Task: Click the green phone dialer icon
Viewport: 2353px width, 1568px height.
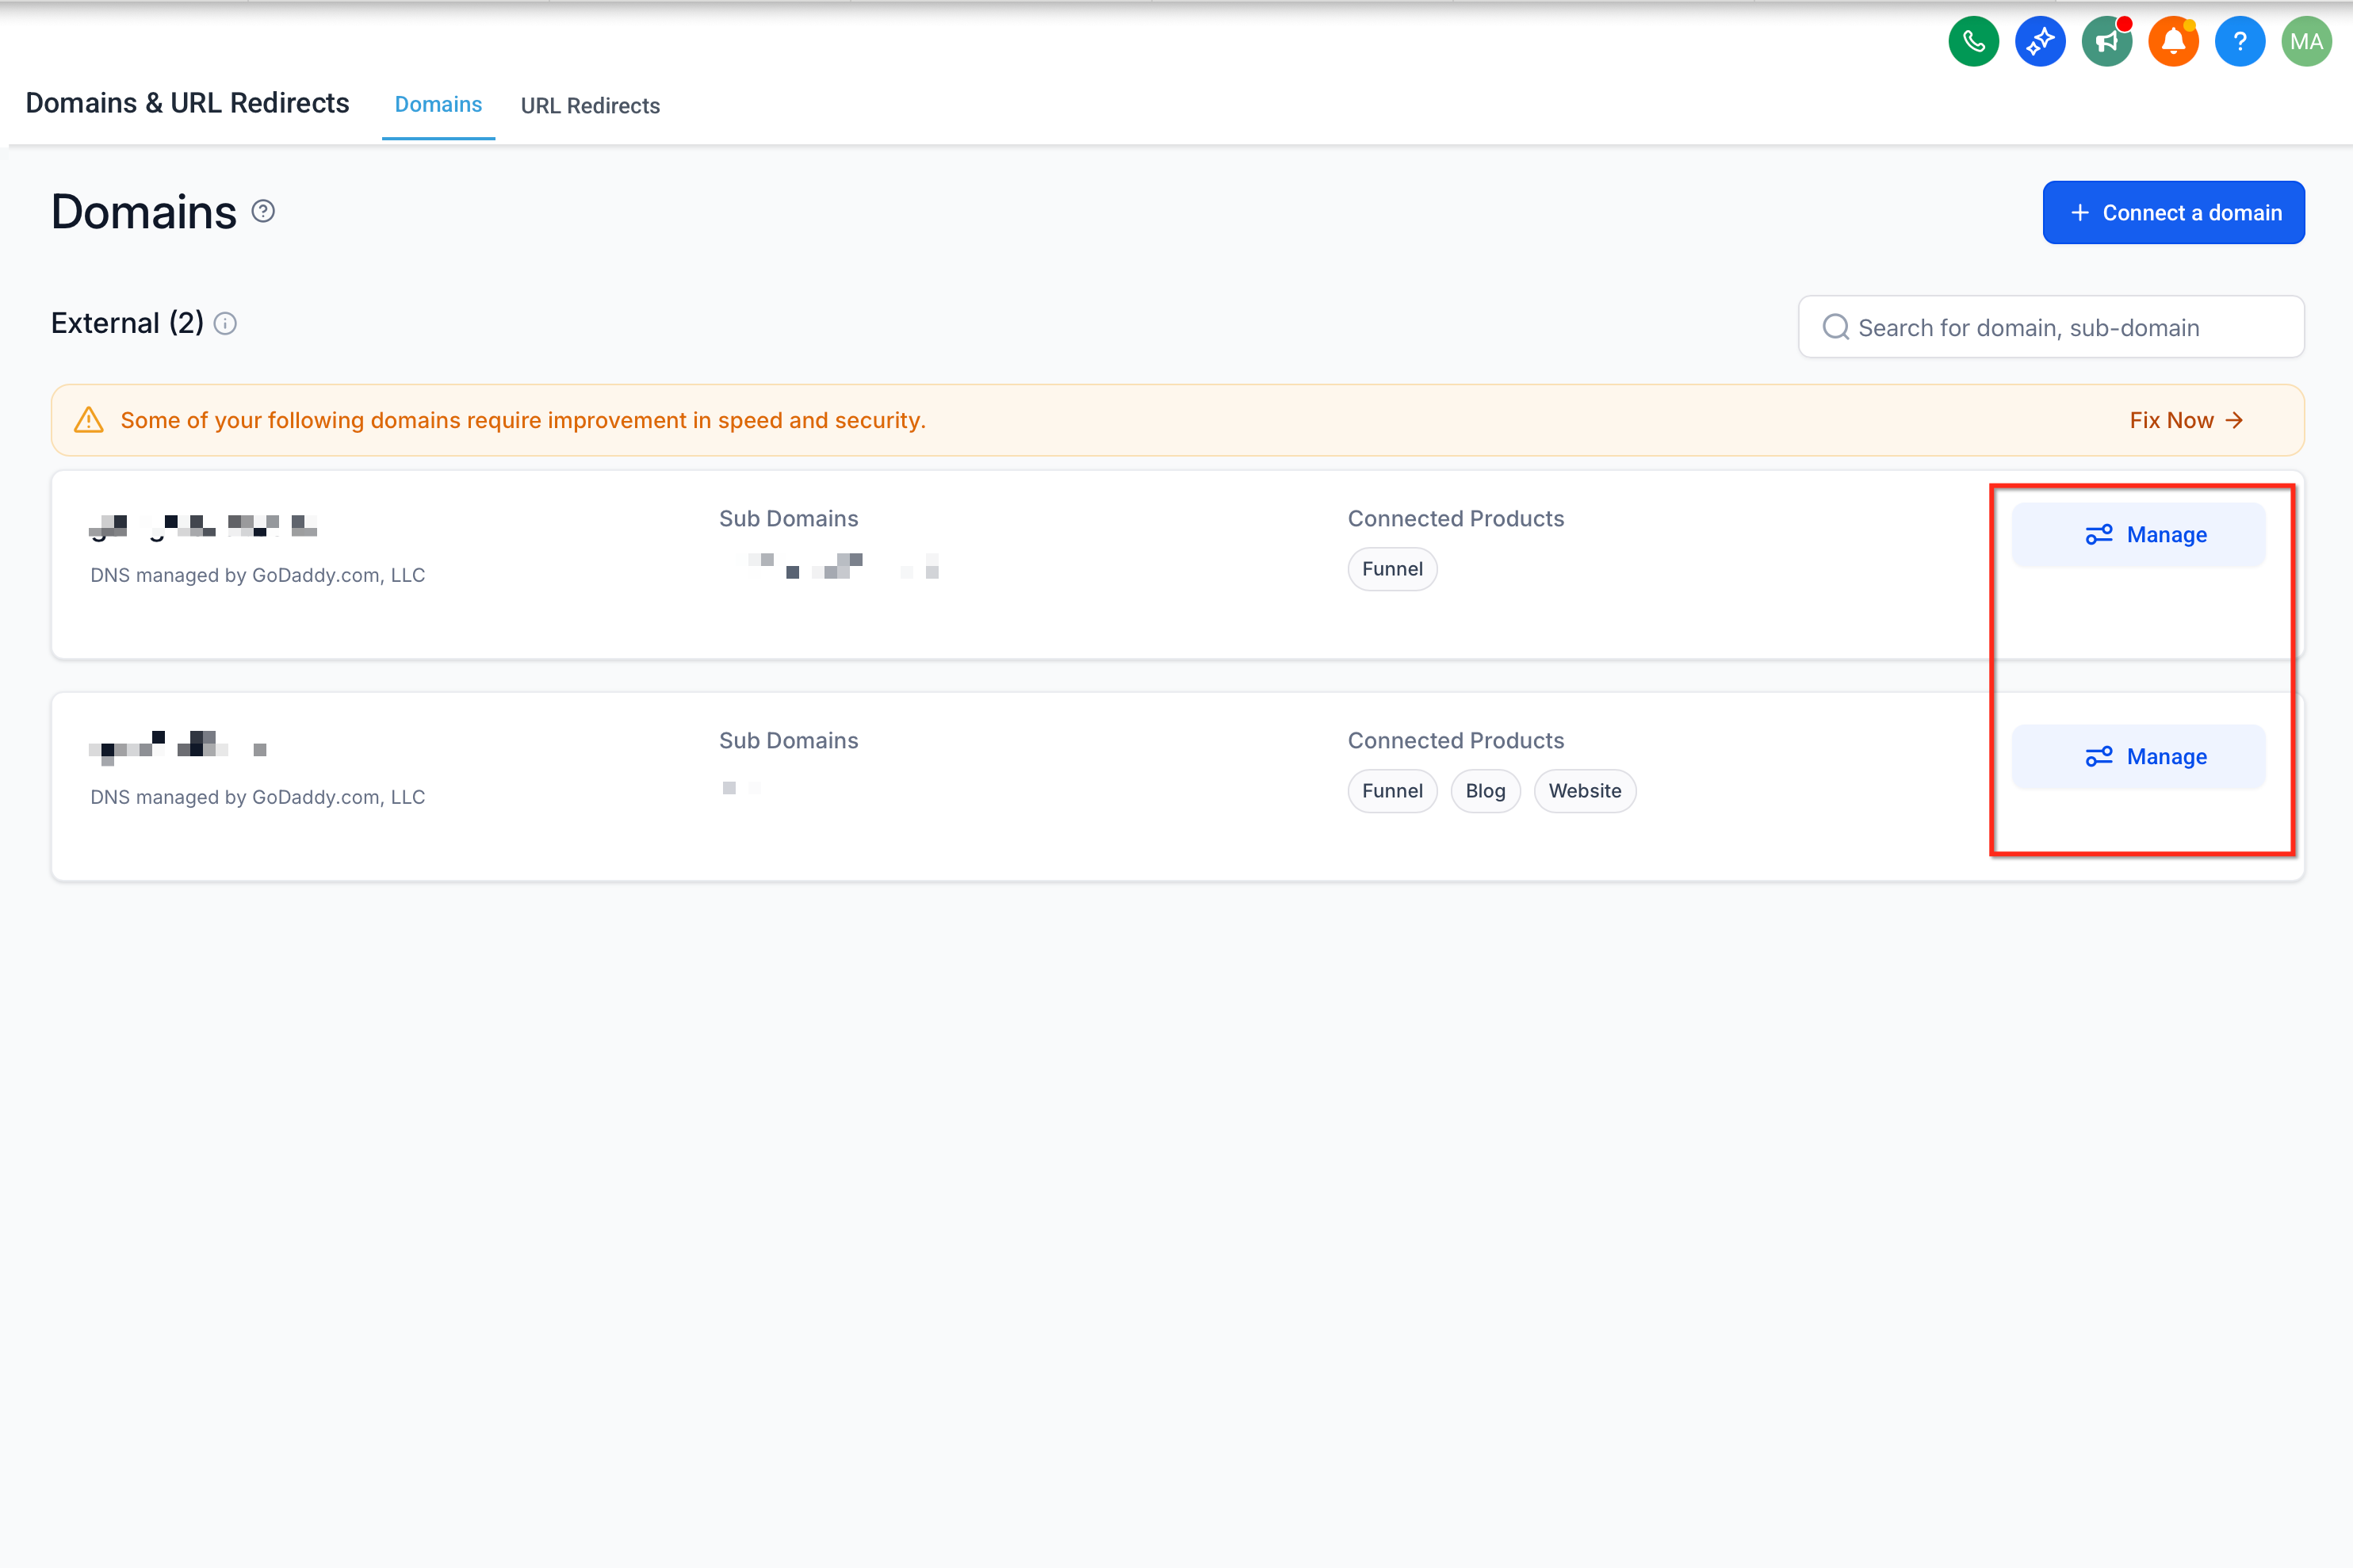Action: click(x=1973, y=42)
